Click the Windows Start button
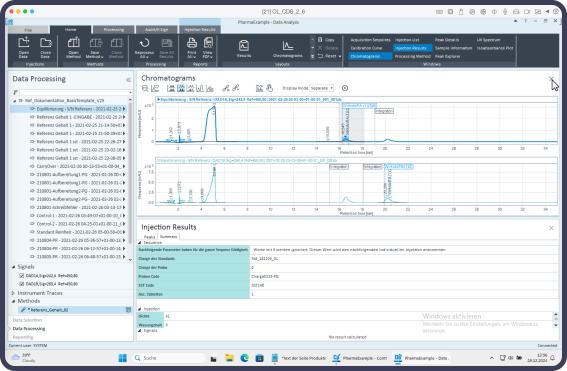The width and height of the screenshot is (567, 371). pyautogui.click(x=123, y=358)
